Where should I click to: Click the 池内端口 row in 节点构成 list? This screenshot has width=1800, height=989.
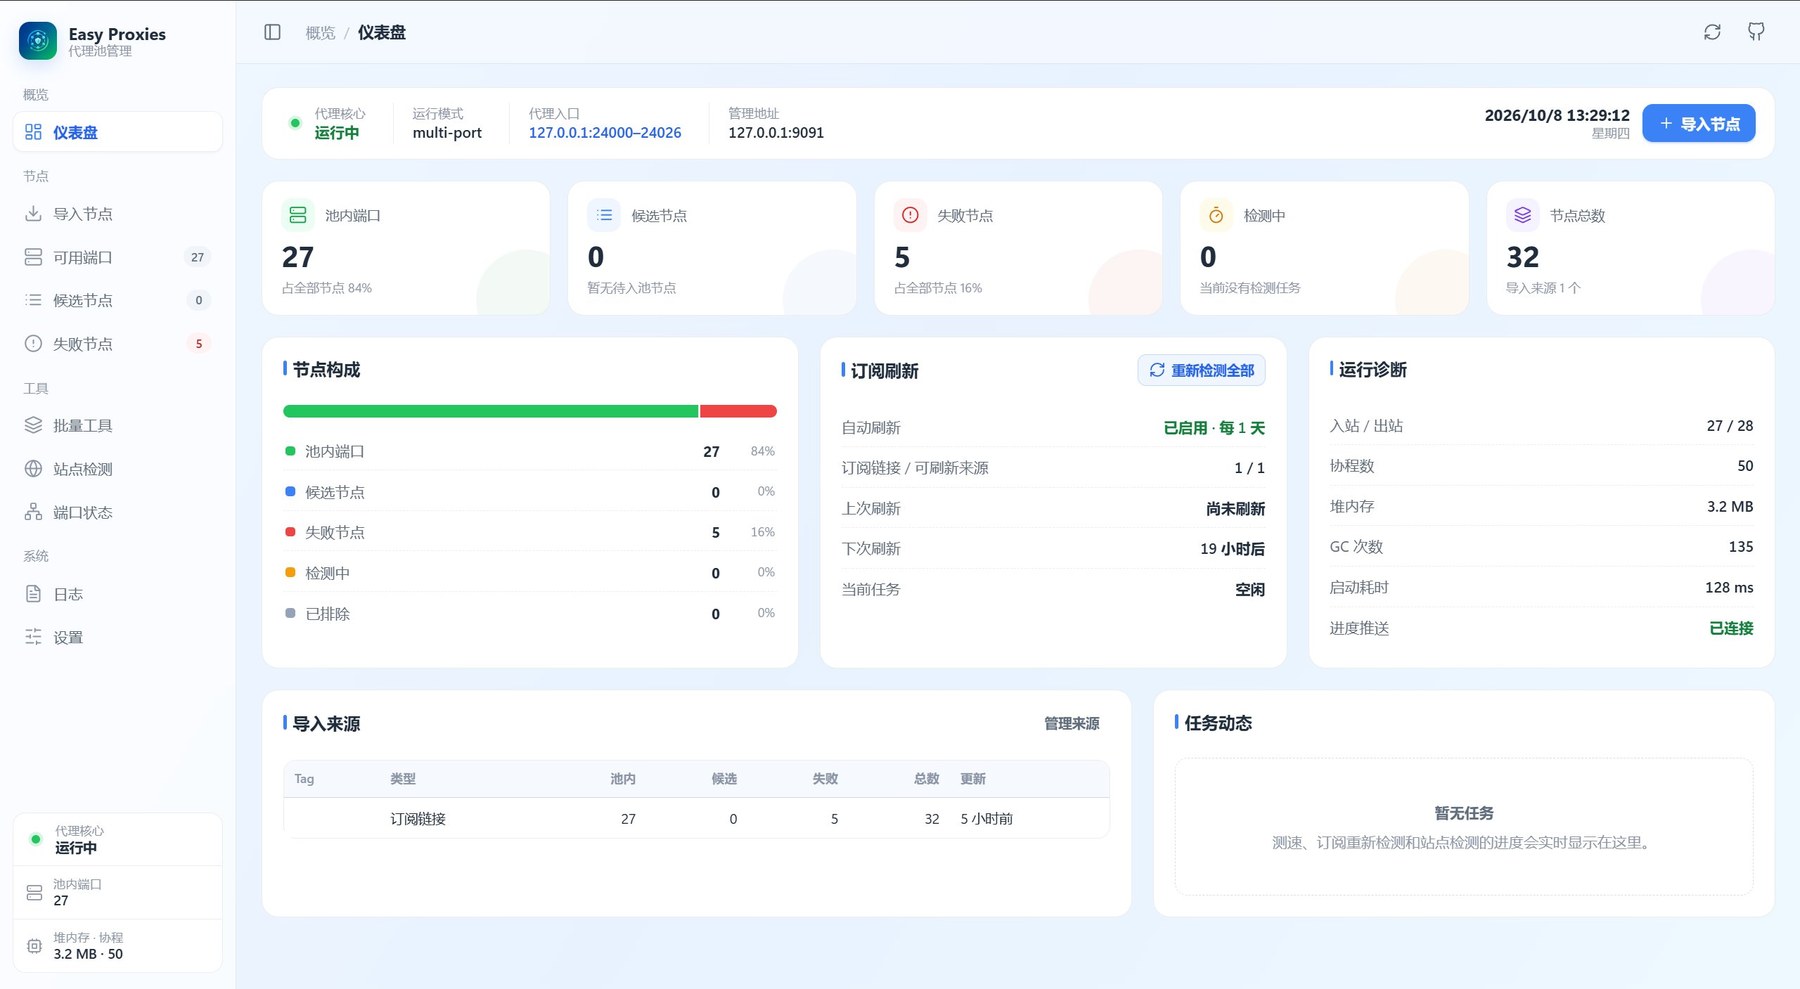click(x=530, y=451)
